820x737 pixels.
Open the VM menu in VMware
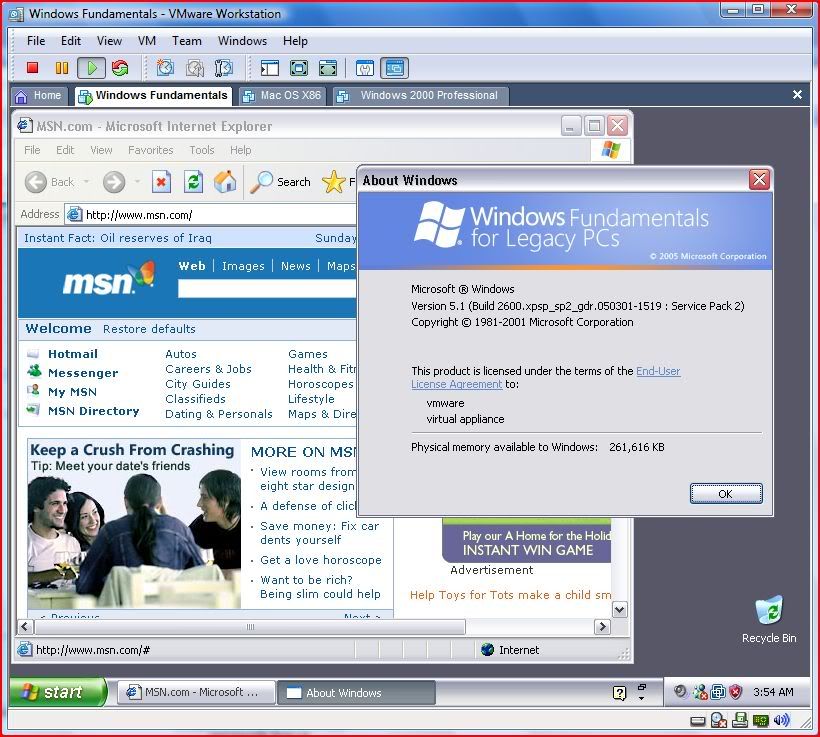point(146,41)
